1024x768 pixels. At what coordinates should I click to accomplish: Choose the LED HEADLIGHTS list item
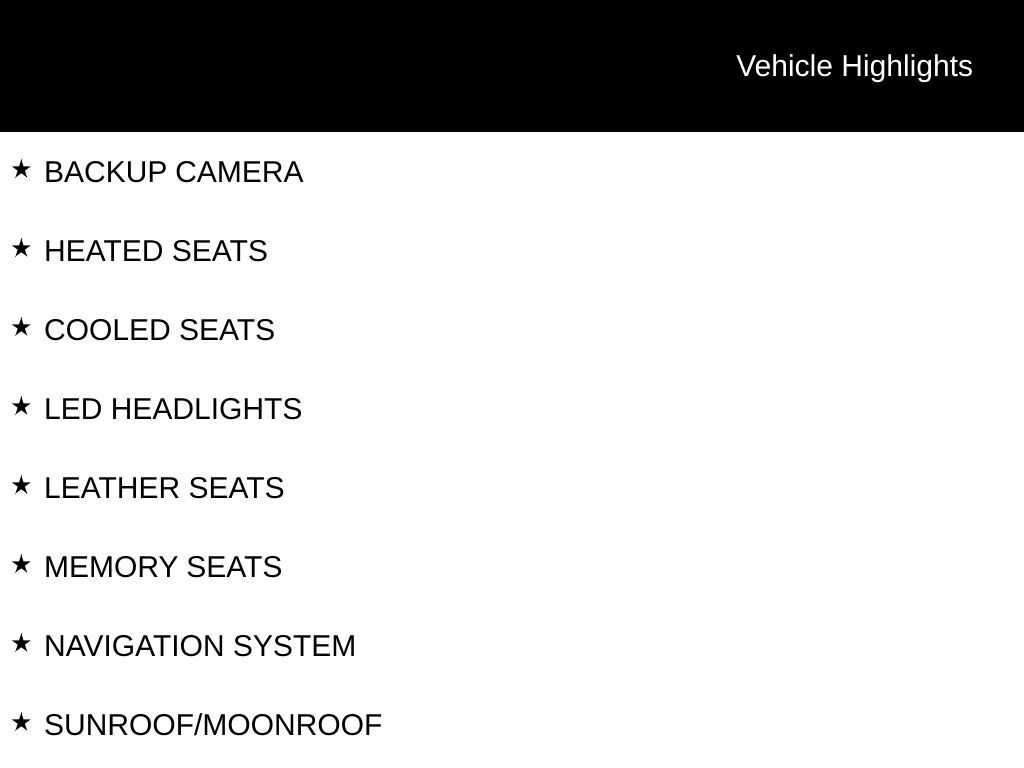click(173, 409)
